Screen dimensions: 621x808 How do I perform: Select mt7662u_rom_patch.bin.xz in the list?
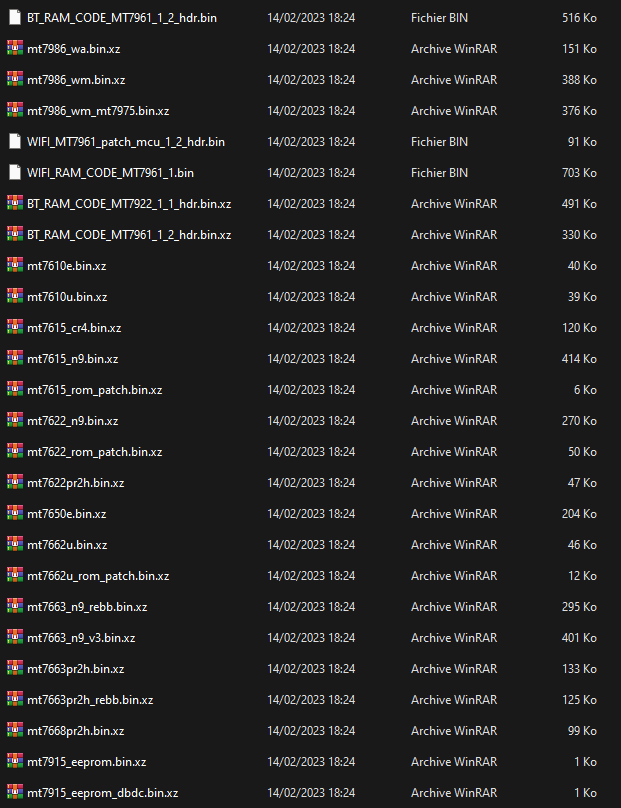point(98,576)
